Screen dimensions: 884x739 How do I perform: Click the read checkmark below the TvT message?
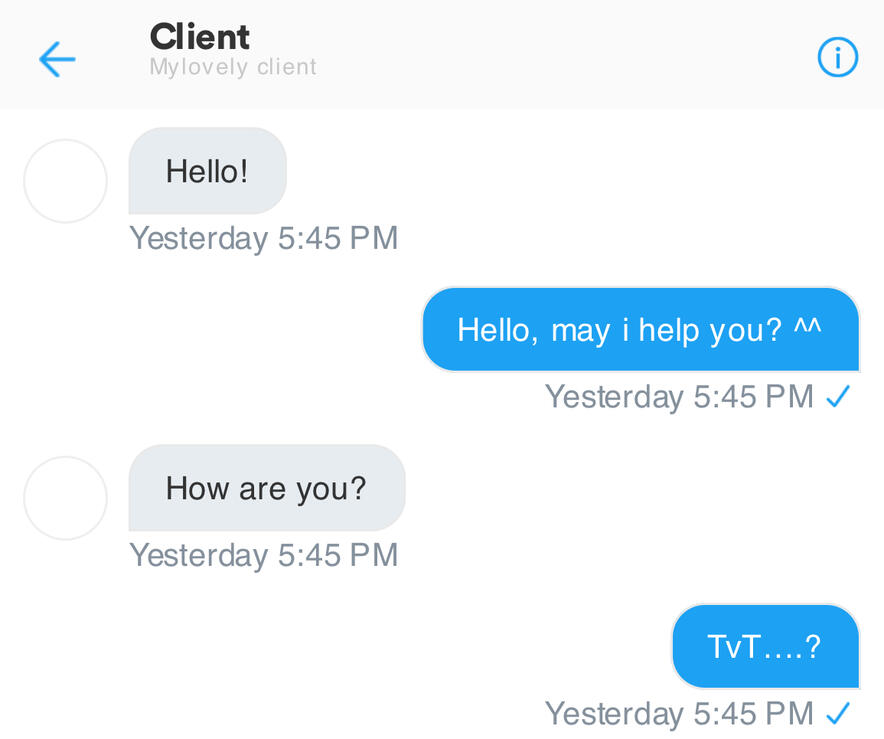838,714
